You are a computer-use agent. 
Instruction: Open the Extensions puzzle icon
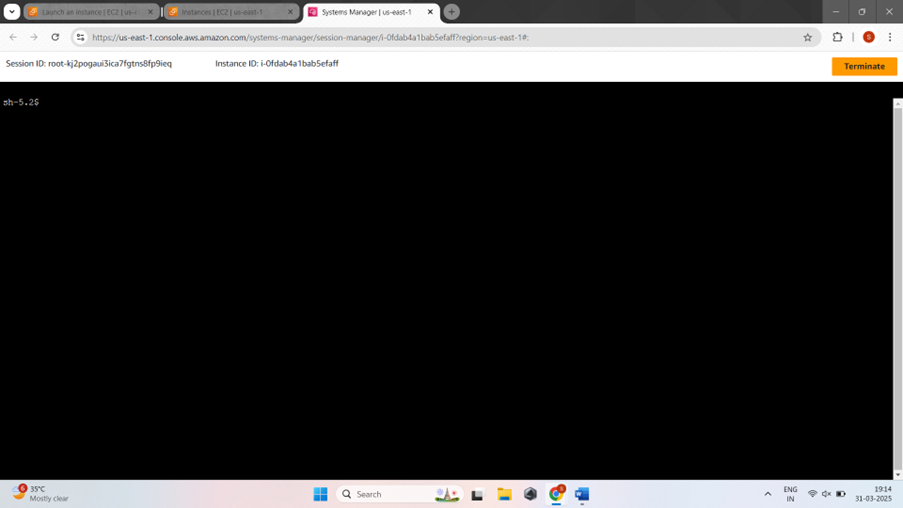pos(837,37)
